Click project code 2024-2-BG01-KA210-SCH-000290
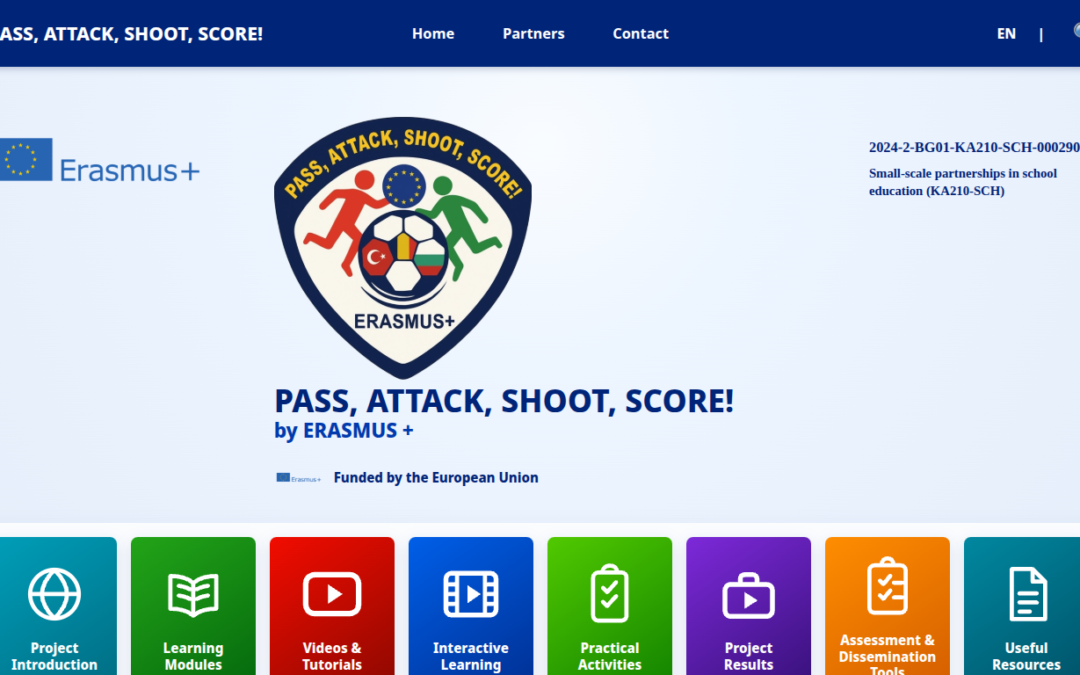 click(x=974, y=147)
